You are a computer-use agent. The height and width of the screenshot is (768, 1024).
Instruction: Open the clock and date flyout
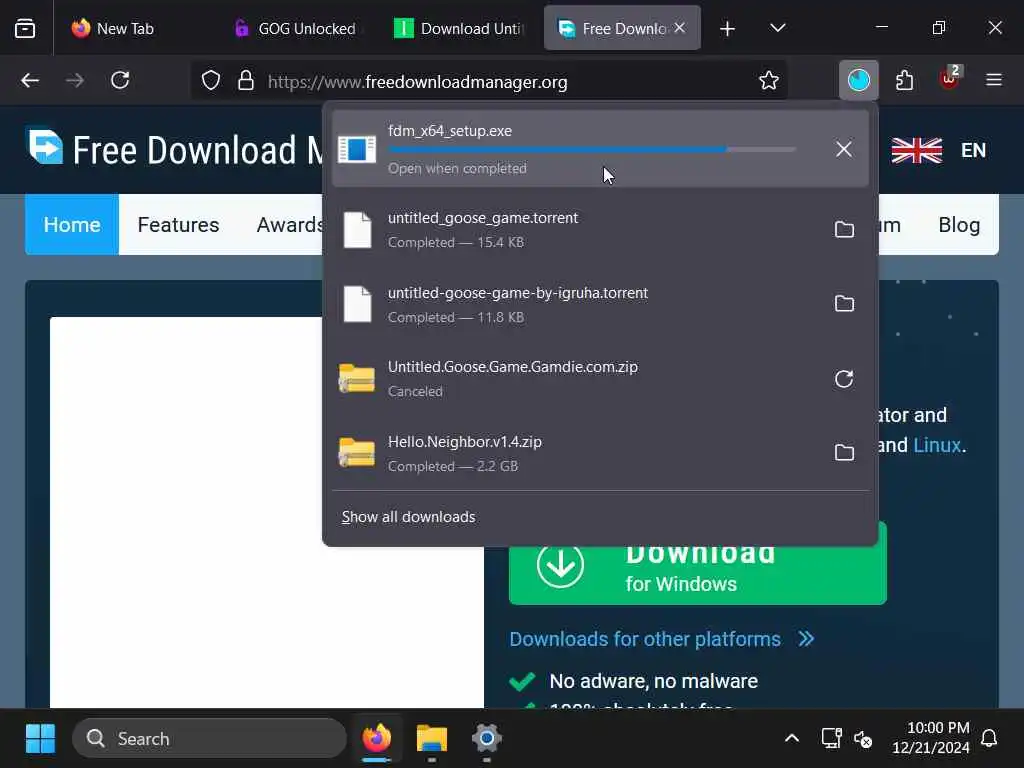tap(931, 738)
